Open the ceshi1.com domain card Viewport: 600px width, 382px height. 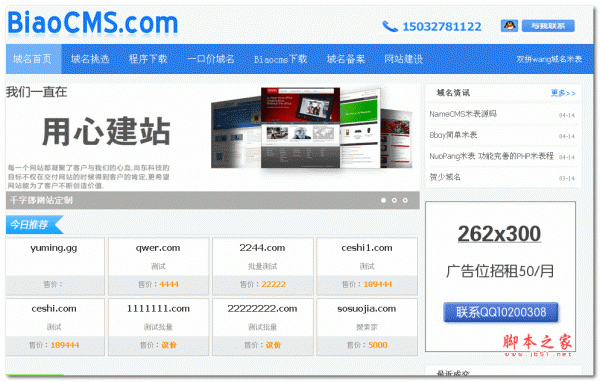click(367, 266)
